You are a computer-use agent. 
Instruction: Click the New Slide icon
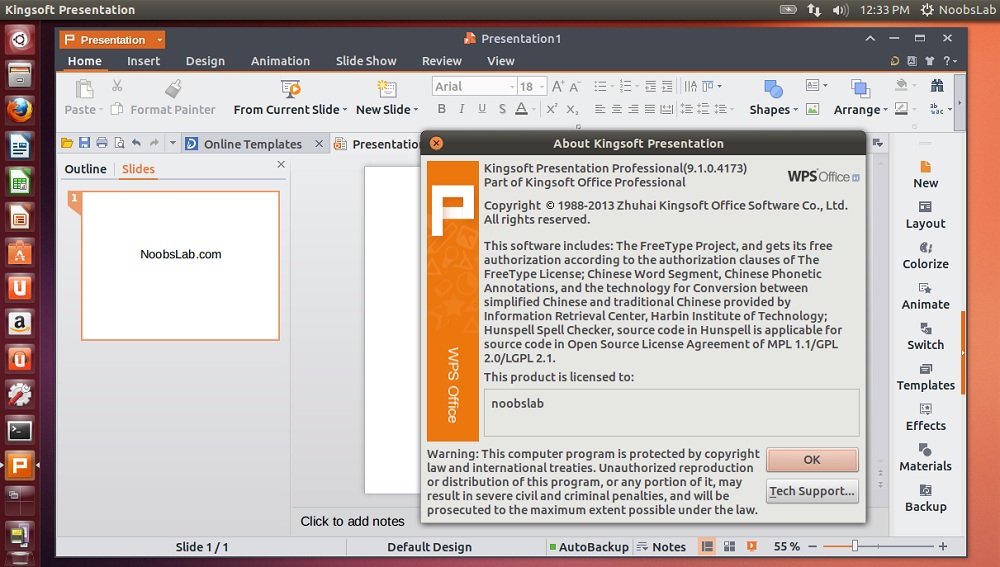[x=386, y=88]
